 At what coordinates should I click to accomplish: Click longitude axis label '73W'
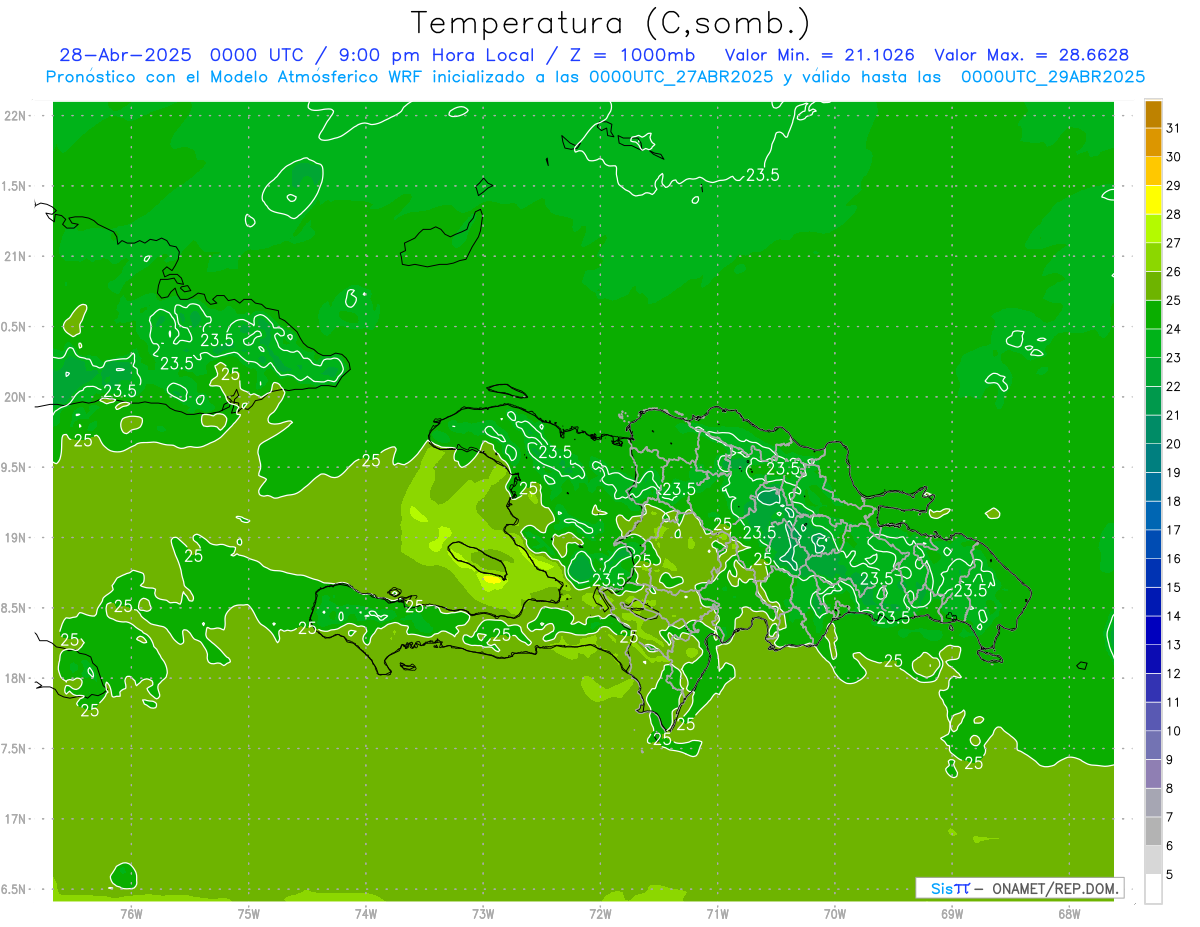click(483, 914)
